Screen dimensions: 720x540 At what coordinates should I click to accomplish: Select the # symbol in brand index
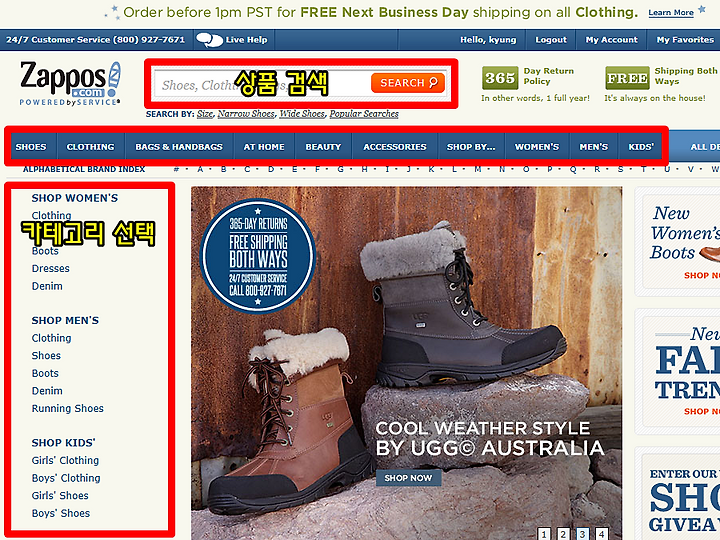coord(176,169)
